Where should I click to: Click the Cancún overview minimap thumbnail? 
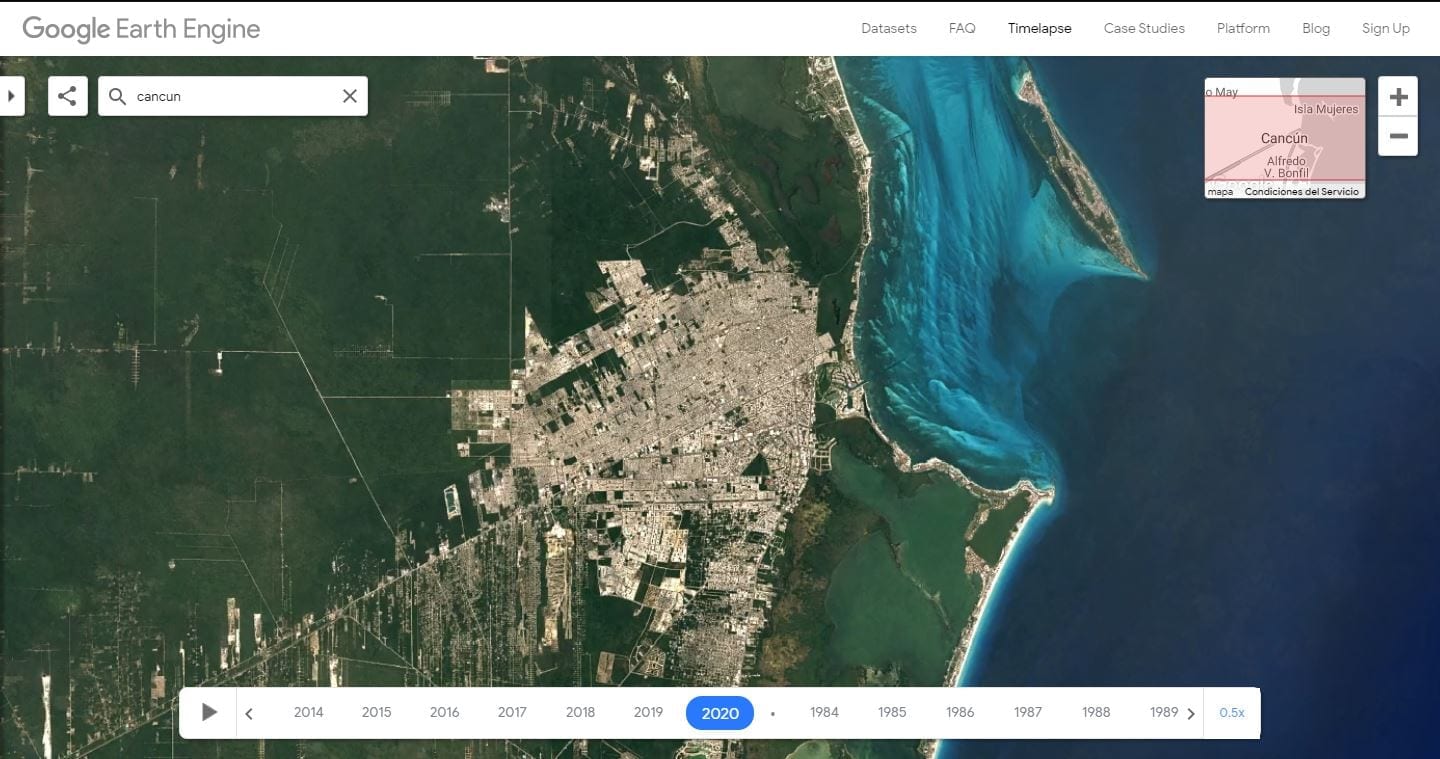[x=1284, y=138]
